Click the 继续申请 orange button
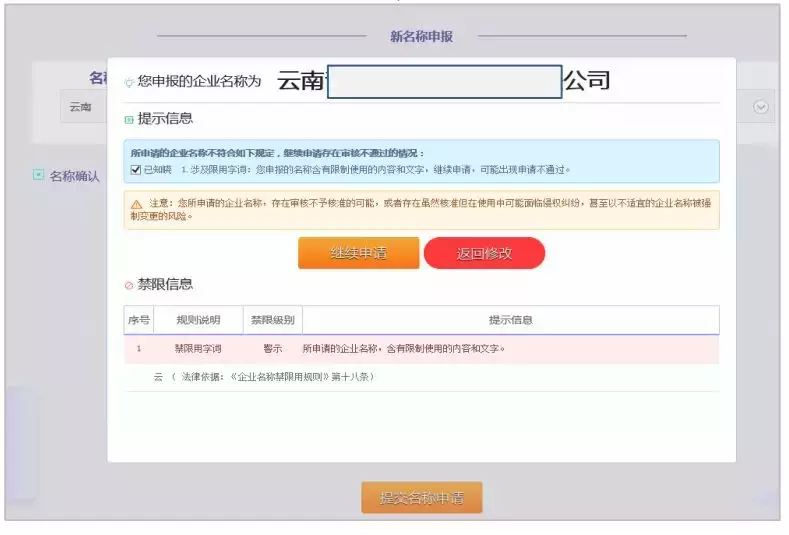This screenshot has height=535, width=789. click(x=358, y=253)
